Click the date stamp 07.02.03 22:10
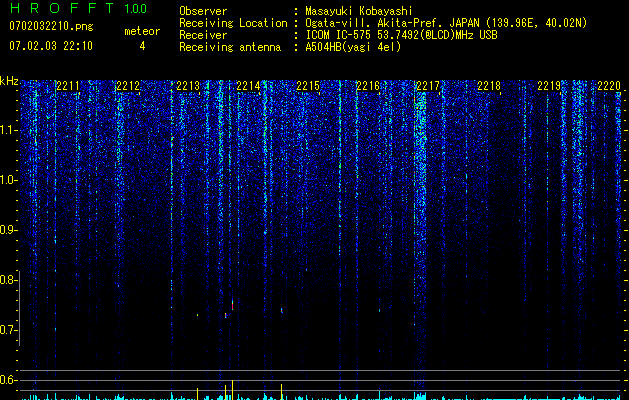The image size is (629, 400). pos(51,46)
